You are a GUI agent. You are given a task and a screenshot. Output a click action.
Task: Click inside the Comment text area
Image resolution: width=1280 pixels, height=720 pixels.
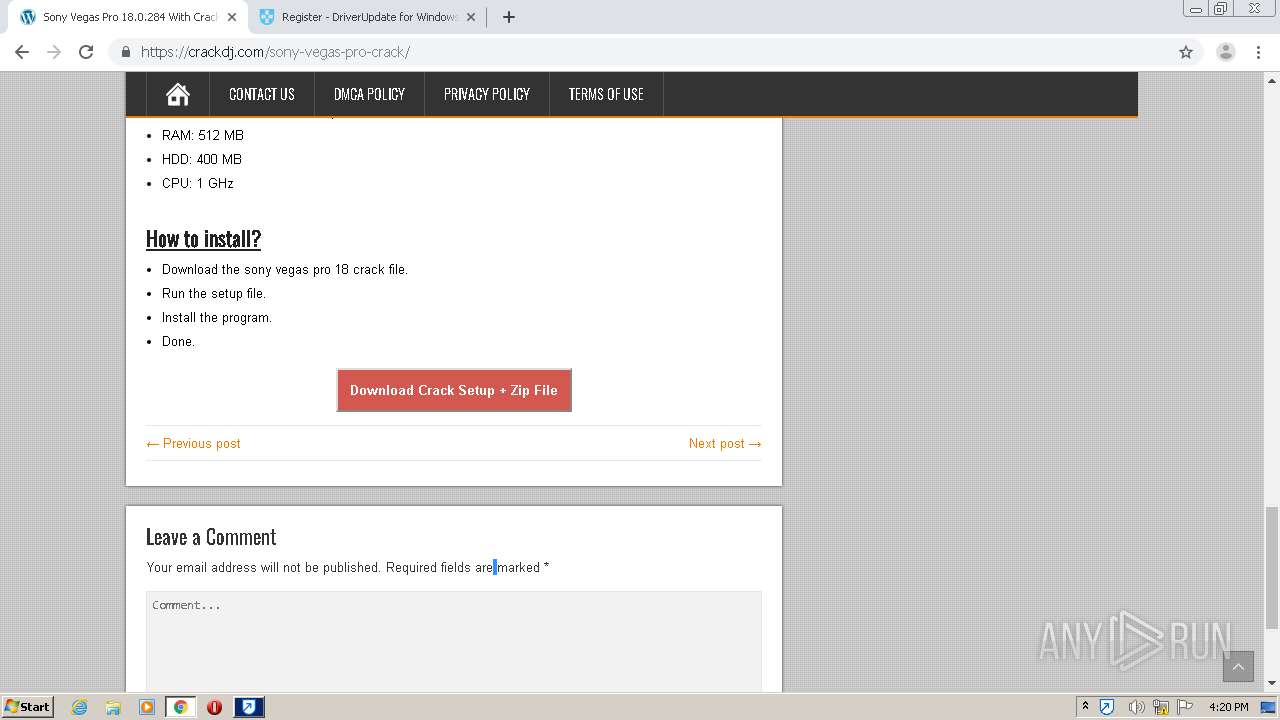click(454, 641)
